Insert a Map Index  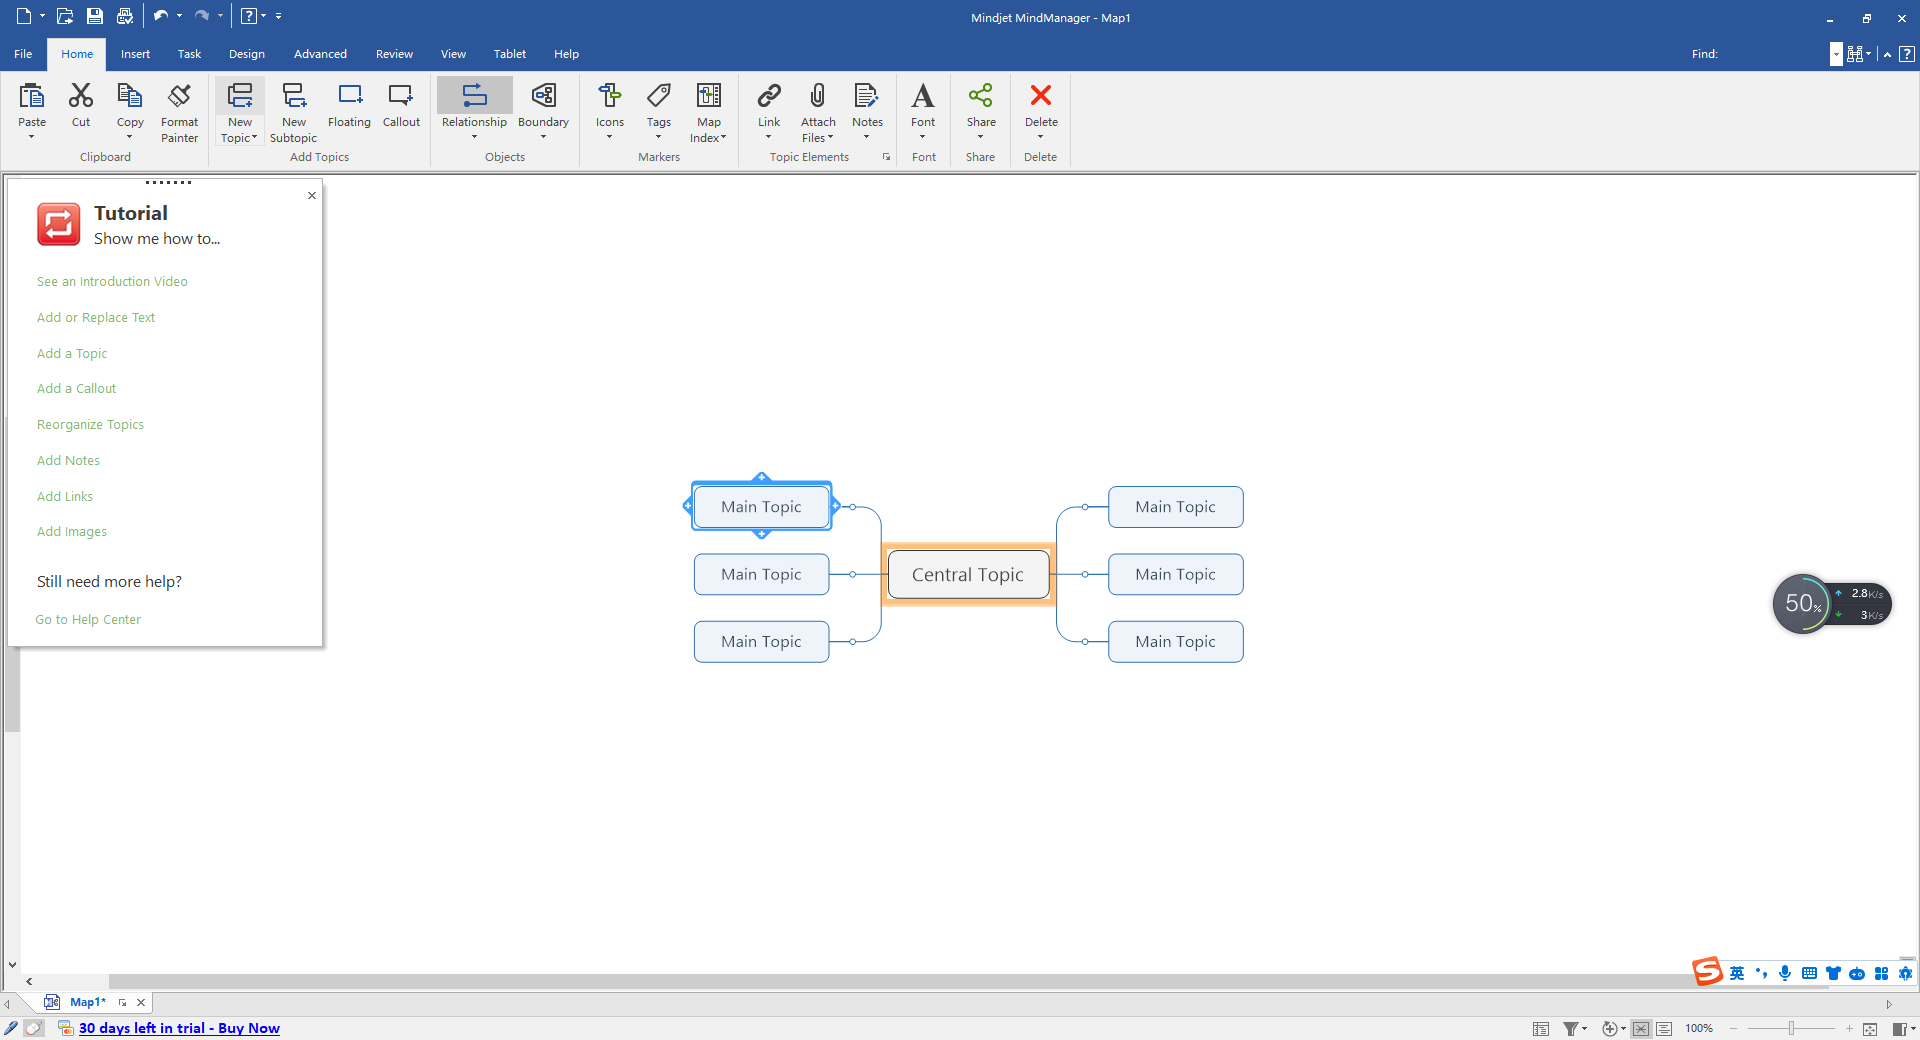[x=708, y=110]
